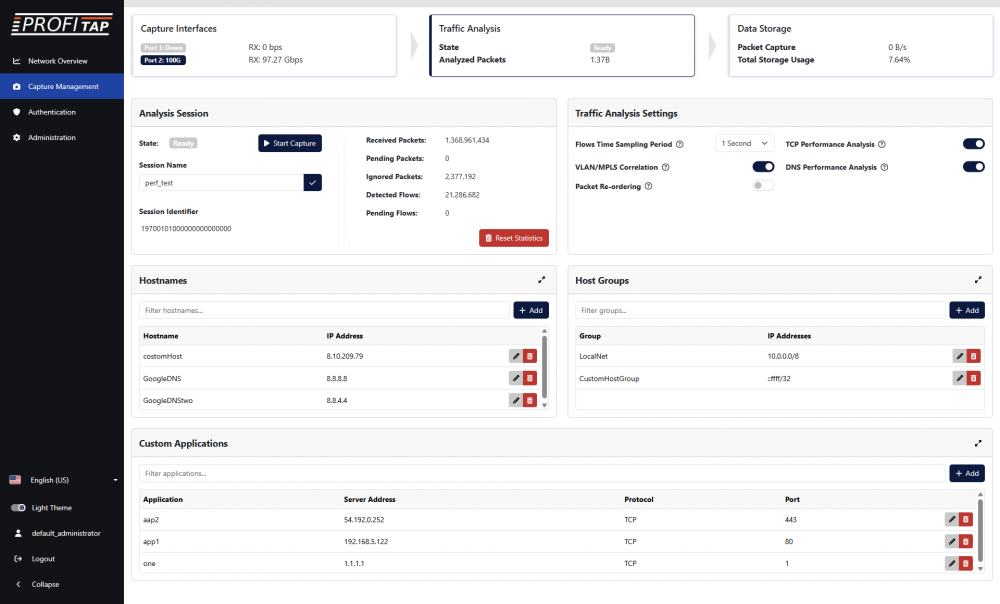This screenshot has height=604, width=1000.
Task: Delete the CustomHostGroup entry
Action: pos(974,378)
